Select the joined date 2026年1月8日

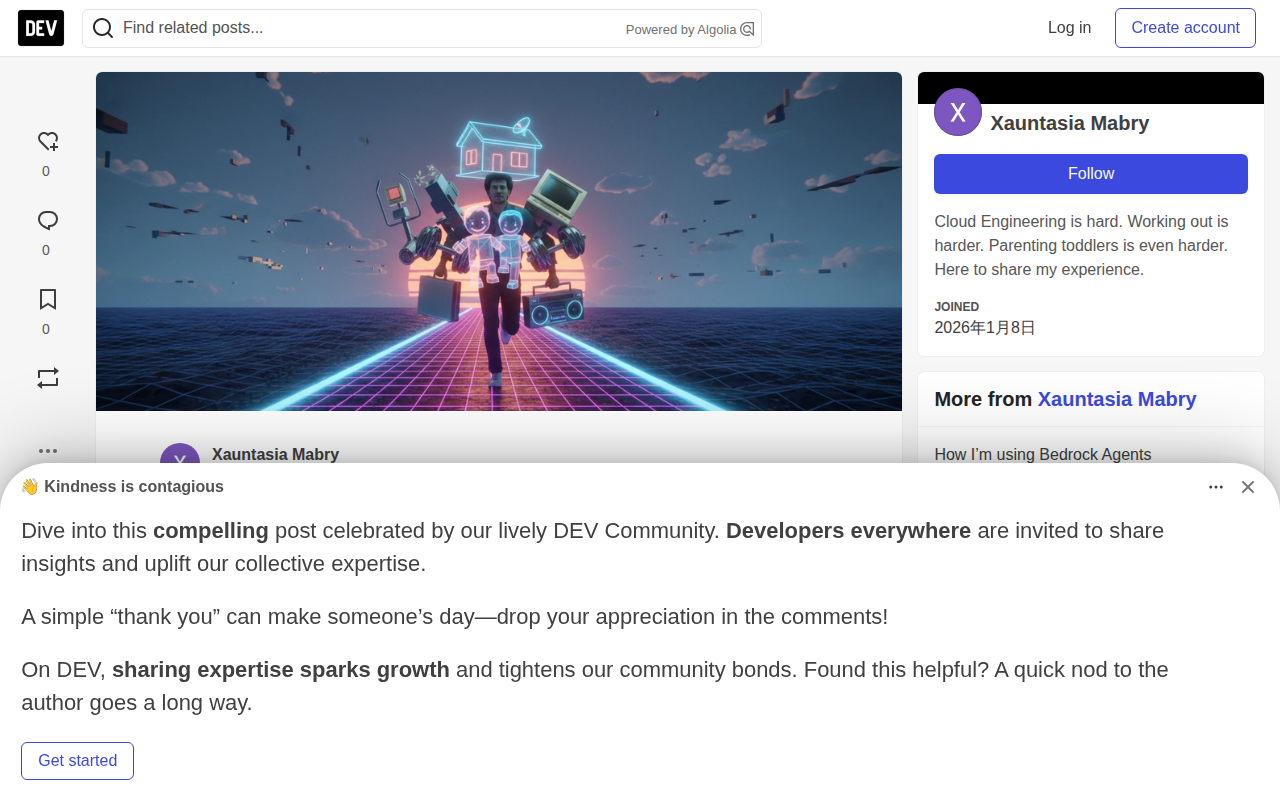tap(985, 327)
